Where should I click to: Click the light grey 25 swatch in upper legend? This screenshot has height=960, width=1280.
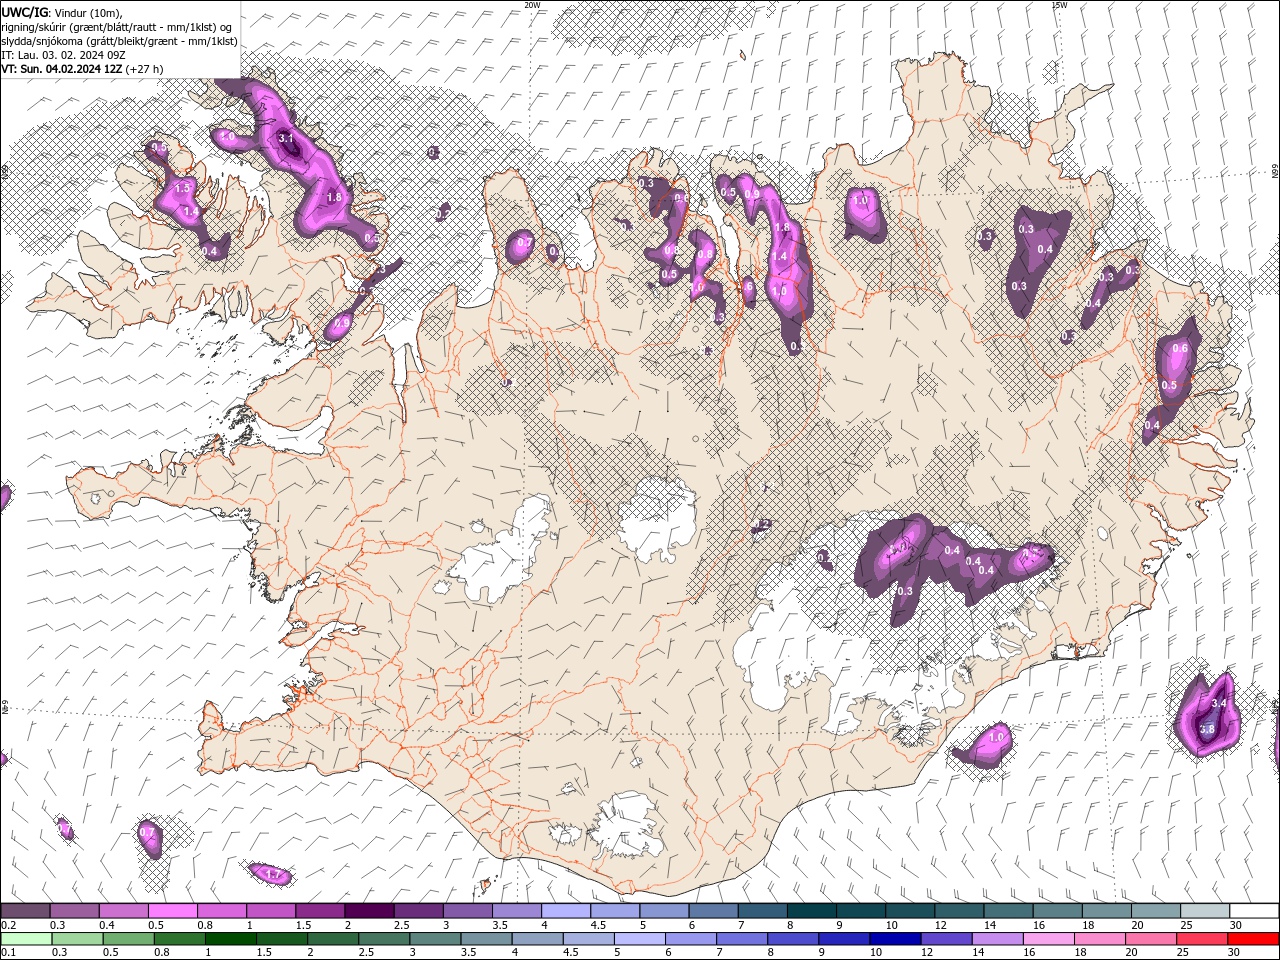point(1204,911)
